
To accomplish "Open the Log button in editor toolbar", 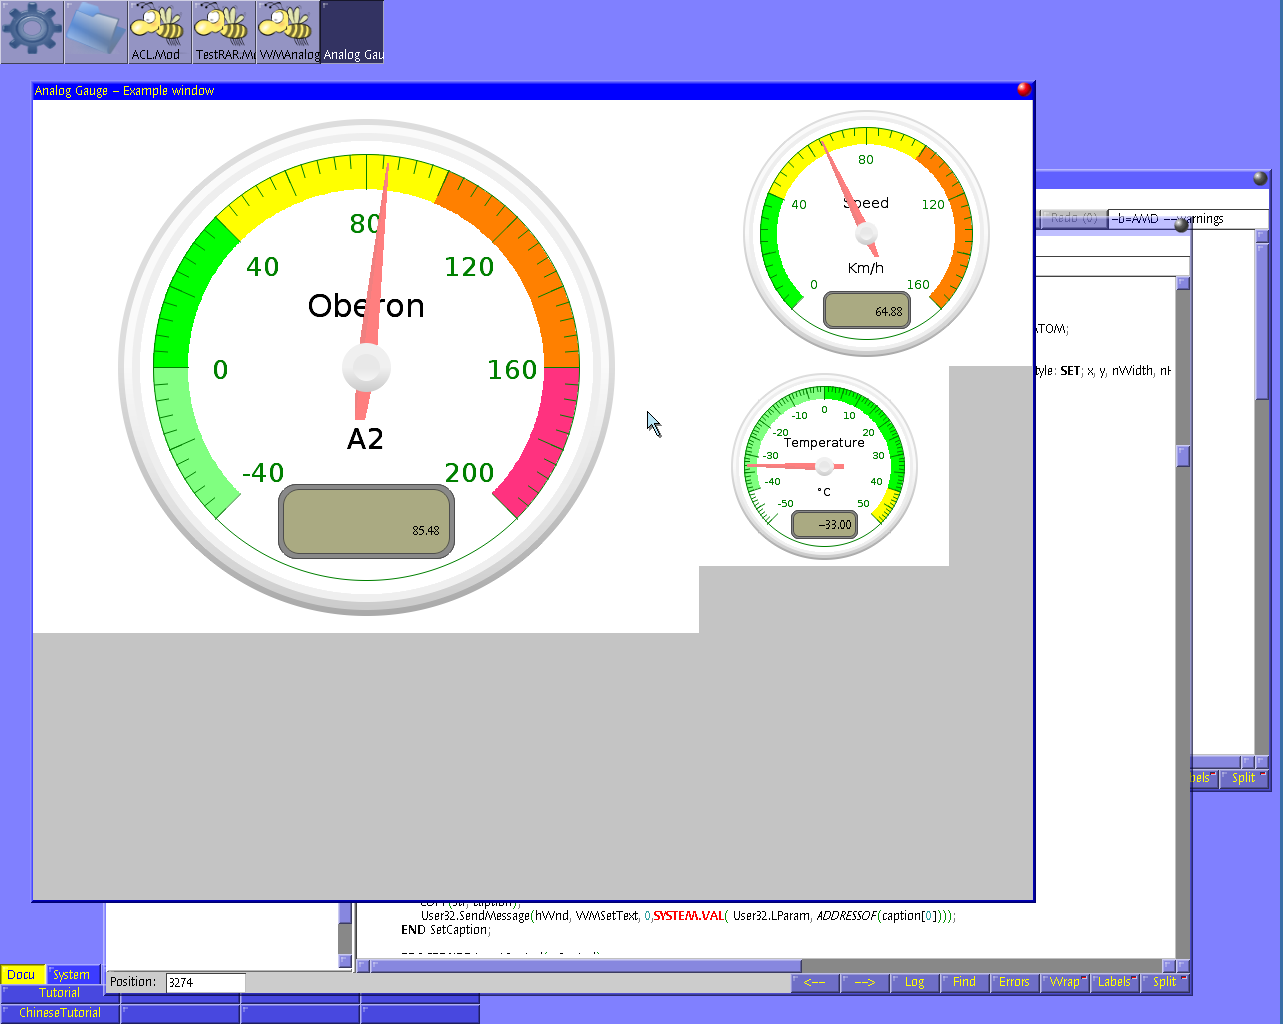I will (915, 982).
